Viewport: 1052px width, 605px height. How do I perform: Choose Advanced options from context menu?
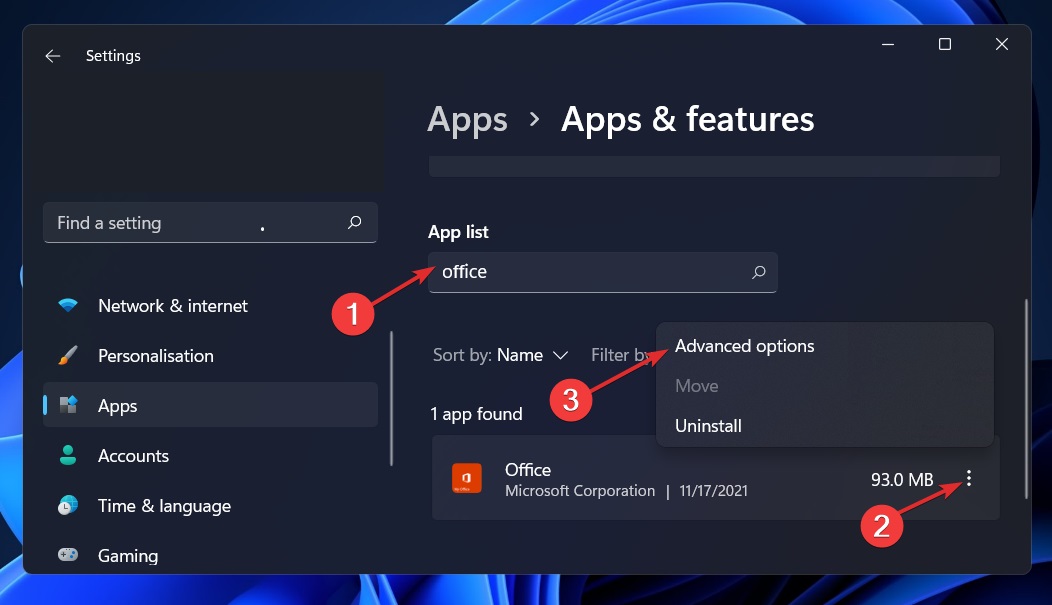pos(744,346)
